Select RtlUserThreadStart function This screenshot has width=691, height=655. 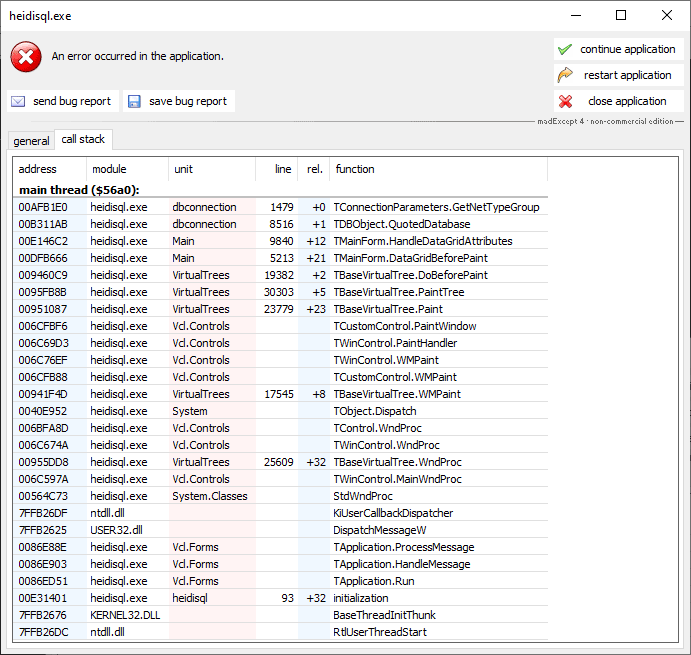tap(380, 632)
